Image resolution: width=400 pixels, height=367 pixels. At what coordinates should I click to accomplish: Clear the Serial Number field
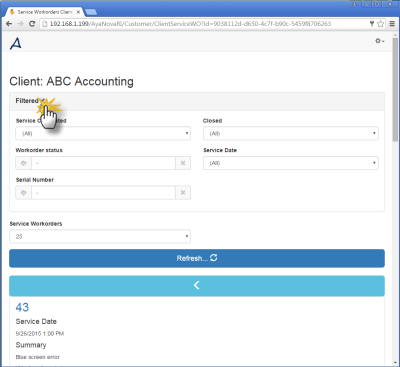183,193
